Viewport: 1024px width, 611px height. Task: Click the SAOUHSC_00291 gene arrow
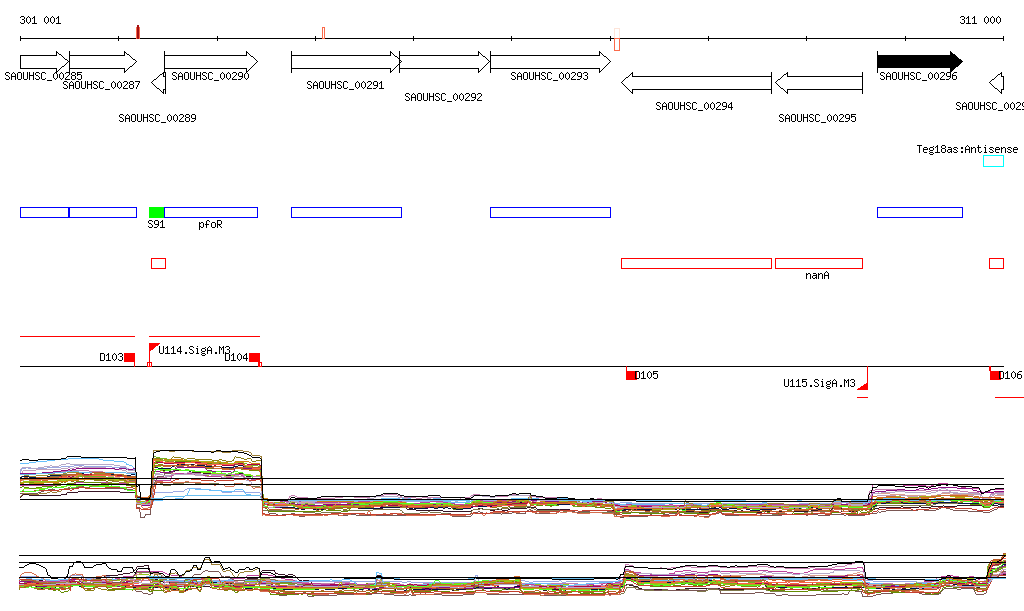coord(345,62)
